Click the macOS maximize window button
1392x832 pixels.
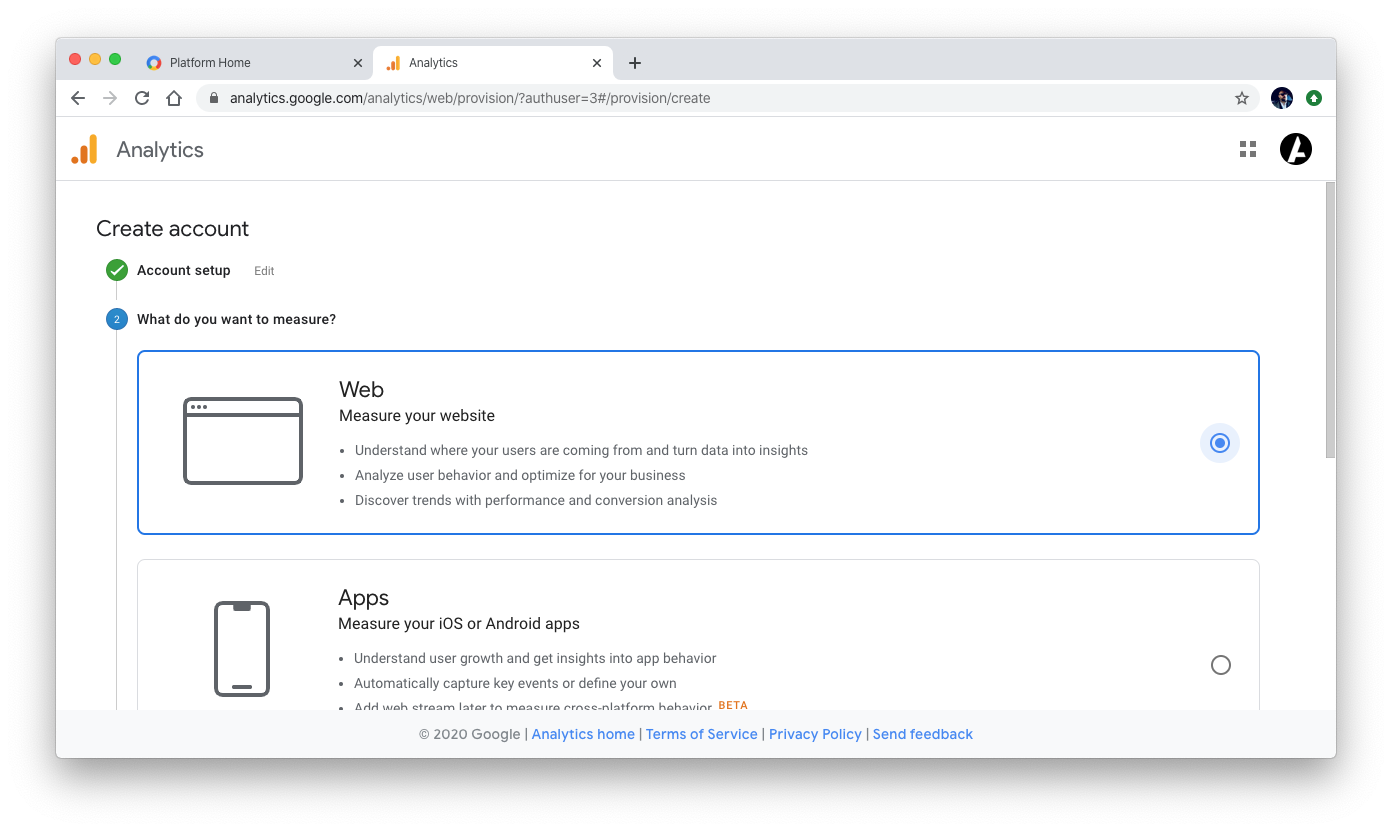(x=115, y=59)
